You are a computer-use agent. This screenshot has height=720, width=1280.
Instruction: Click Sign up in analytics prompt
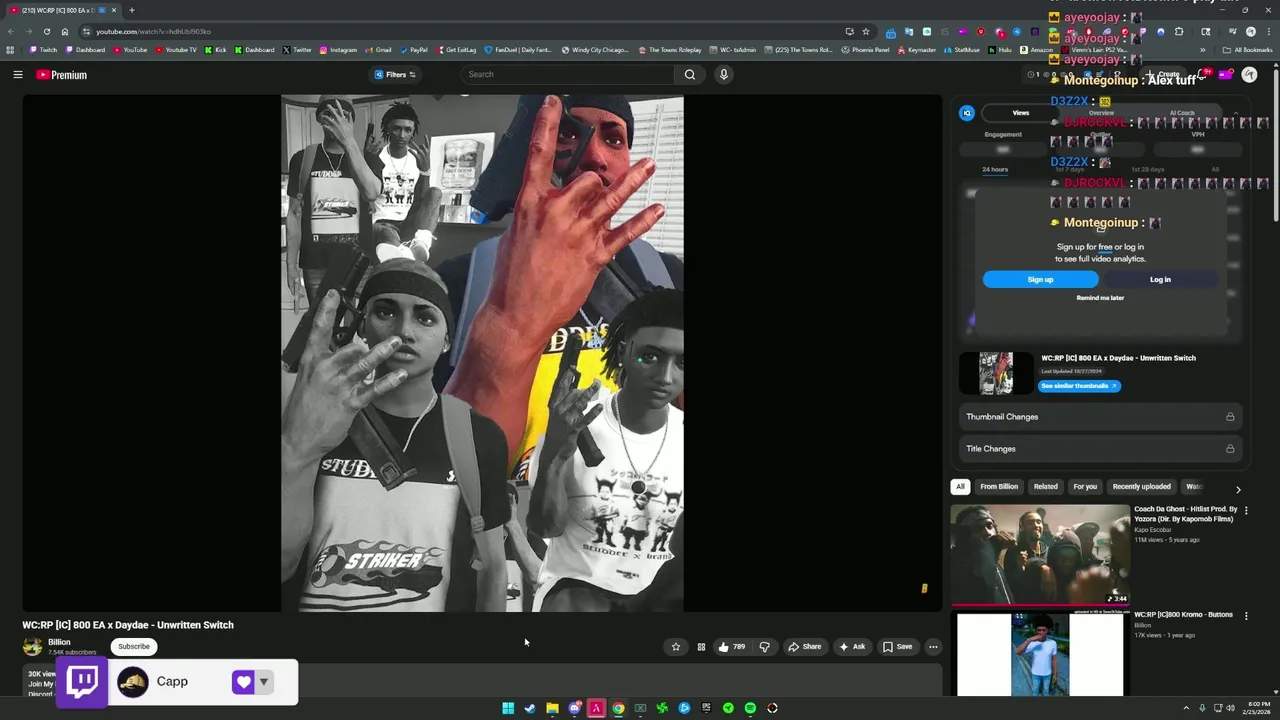(1040, 280)
